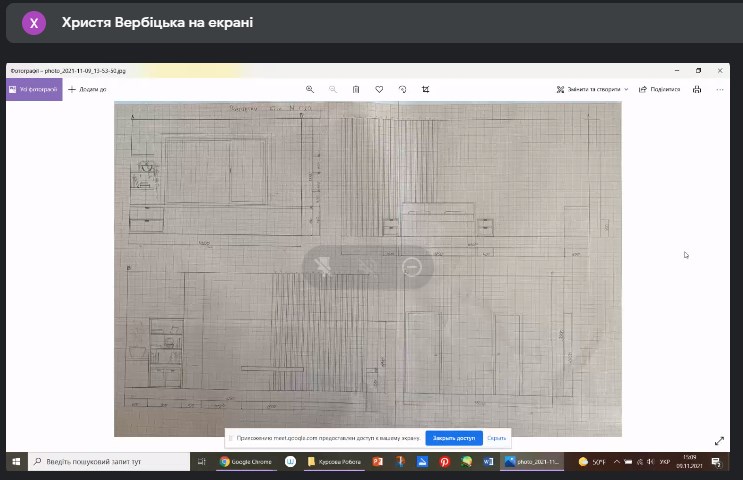Click the circled minus in the Meet overlay
The height and width of the screenshot is (480, 743).
(x=411, y=266)
